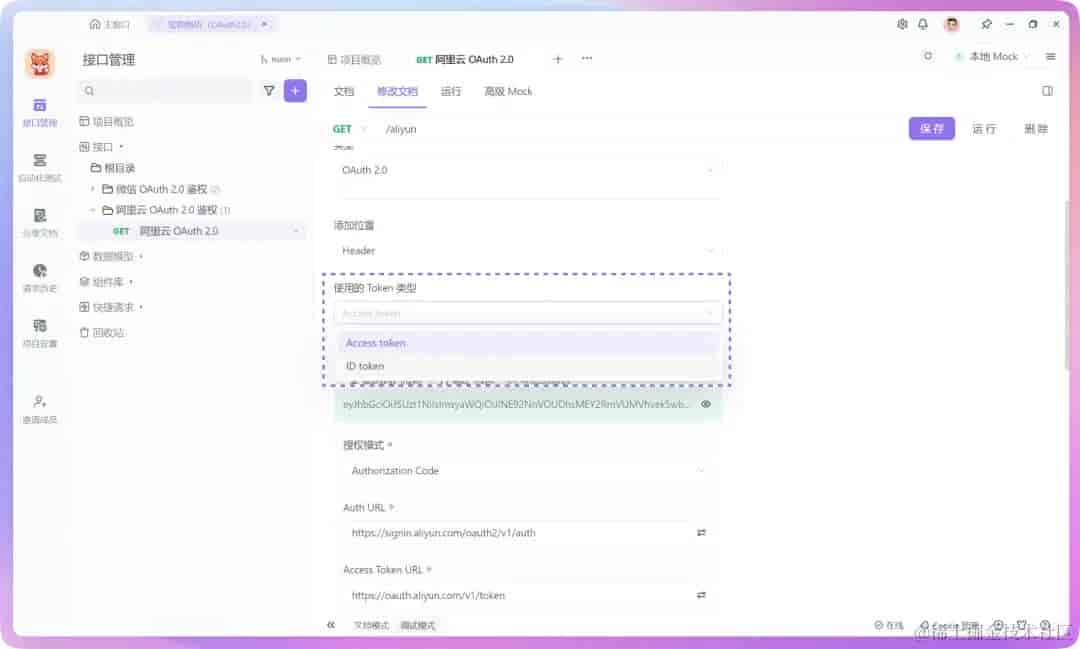Toggle token visibility eye icon

coord(706,404)
